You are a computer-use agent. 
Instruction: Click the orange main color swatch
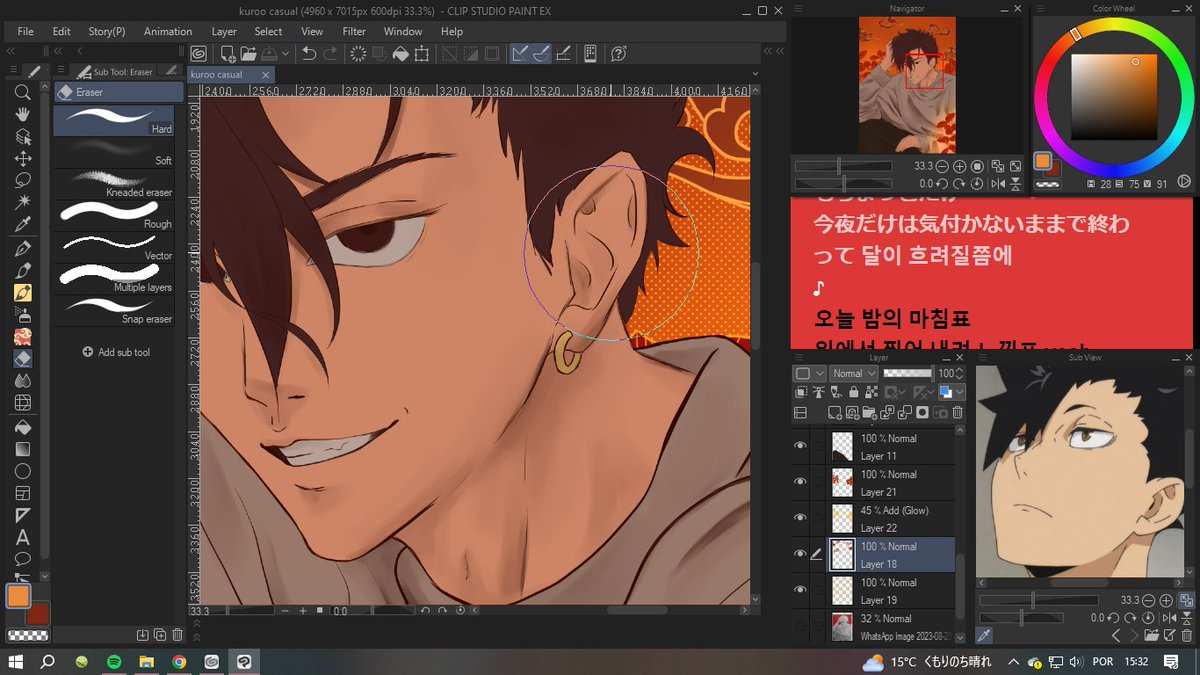pos(18,596)
